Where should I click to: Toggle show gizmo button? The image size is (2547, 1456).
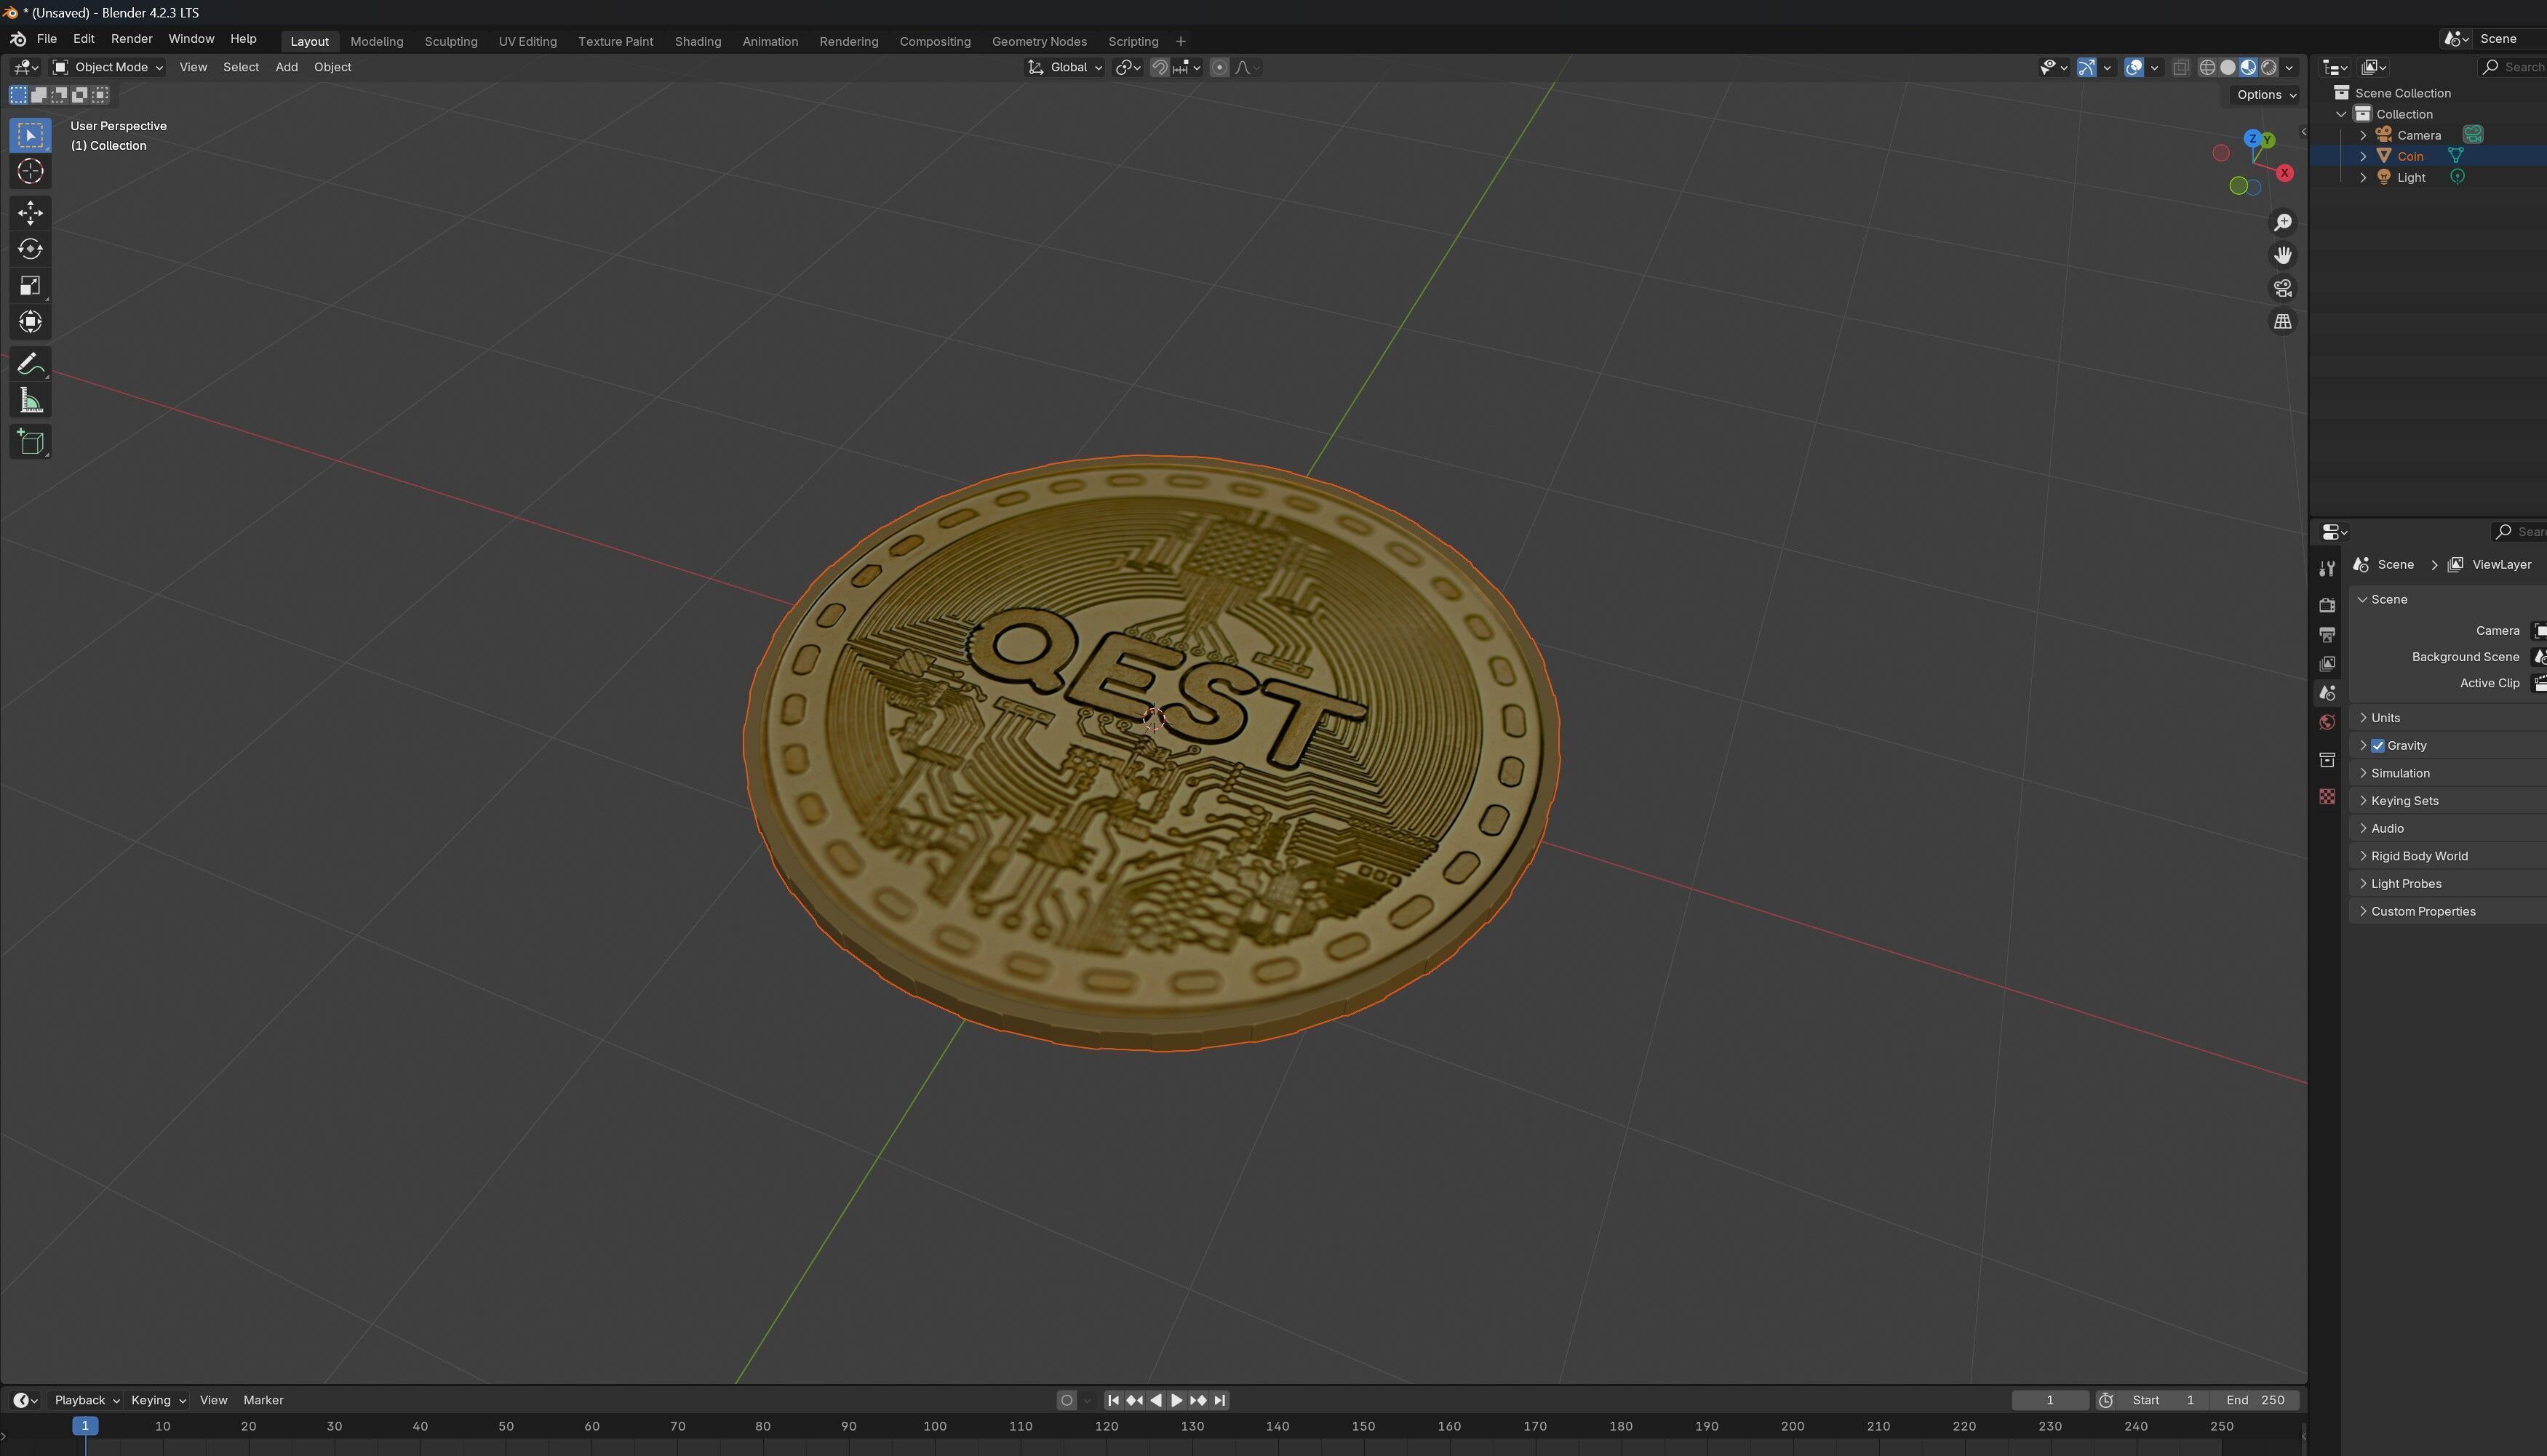coord(2086,67)
